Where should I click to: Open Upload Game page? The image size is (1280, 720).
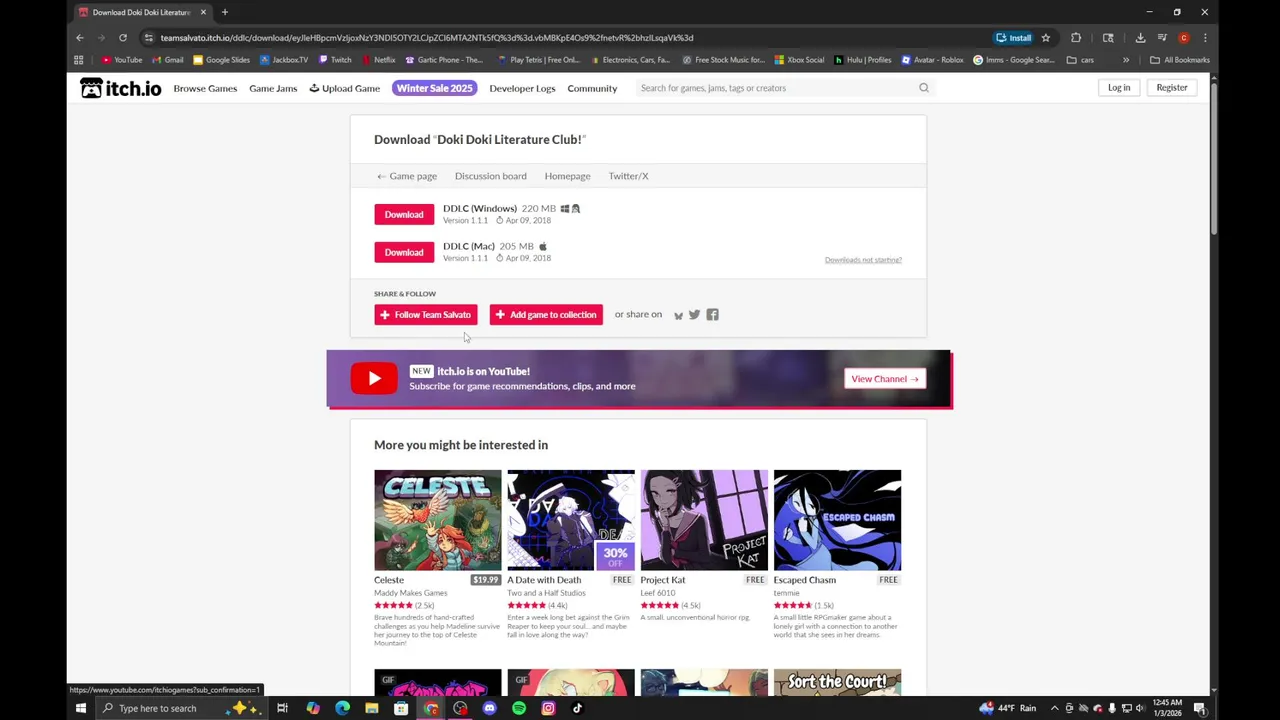coord(344,88)
